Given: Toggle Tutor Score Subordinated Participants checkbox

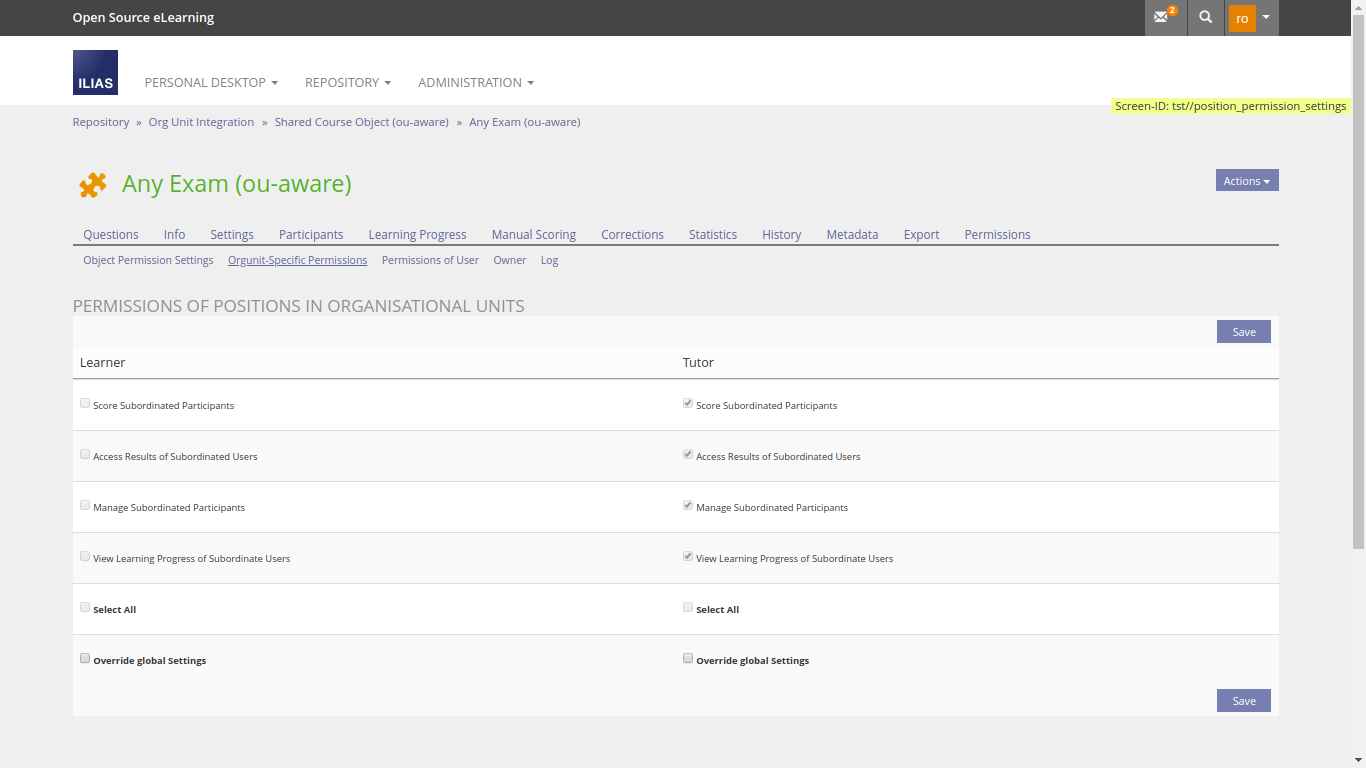Looking at the screenshot, I should click(x=688, y=404).
